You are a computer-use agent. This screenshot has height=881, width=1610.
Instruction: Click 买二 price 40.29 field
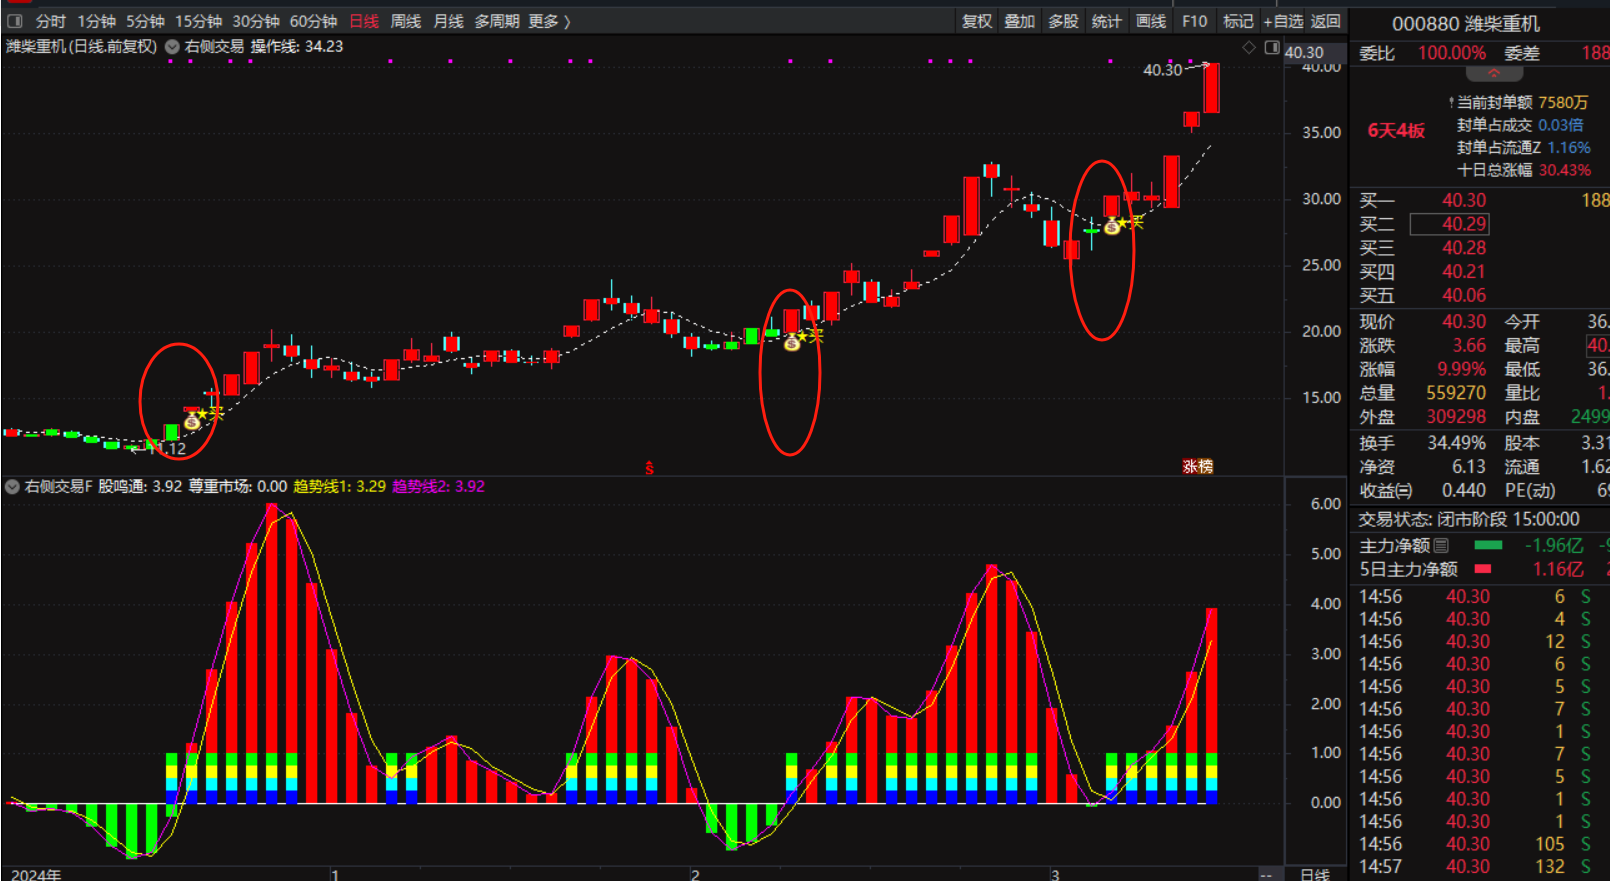[1463, 224]
